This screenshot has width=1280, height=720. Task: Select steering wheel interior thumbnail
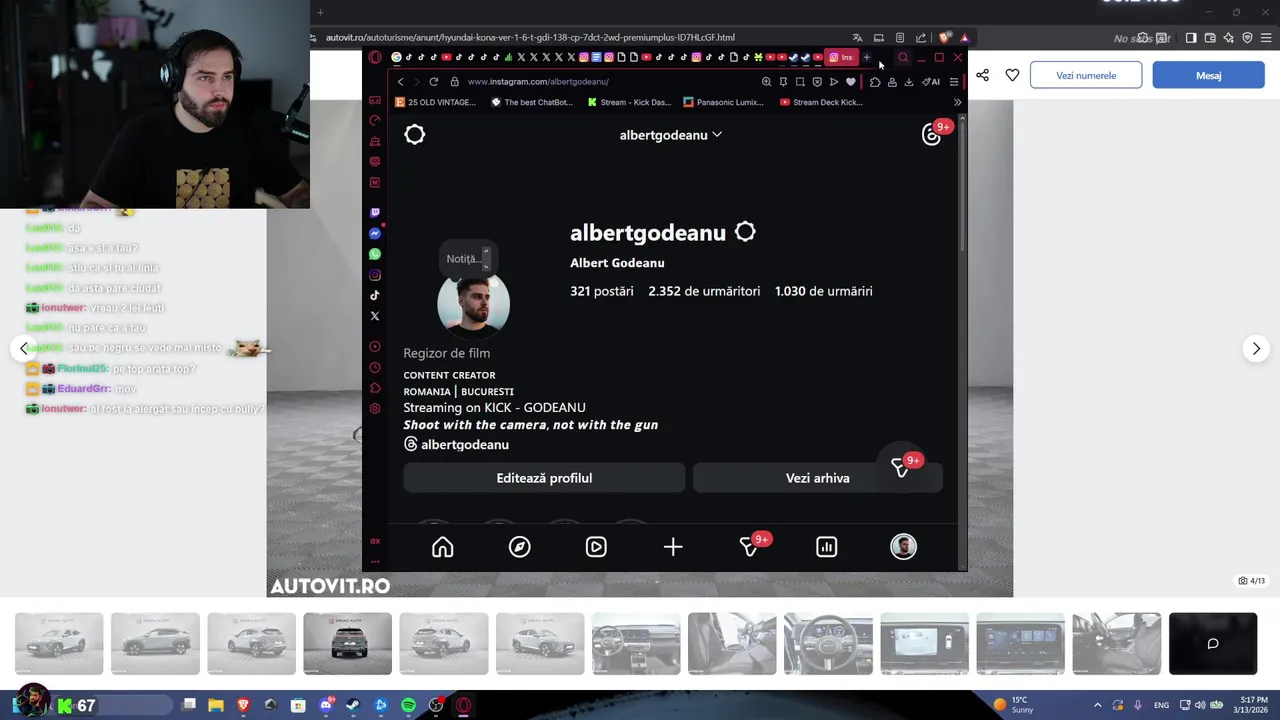click(x=828, y=644)
